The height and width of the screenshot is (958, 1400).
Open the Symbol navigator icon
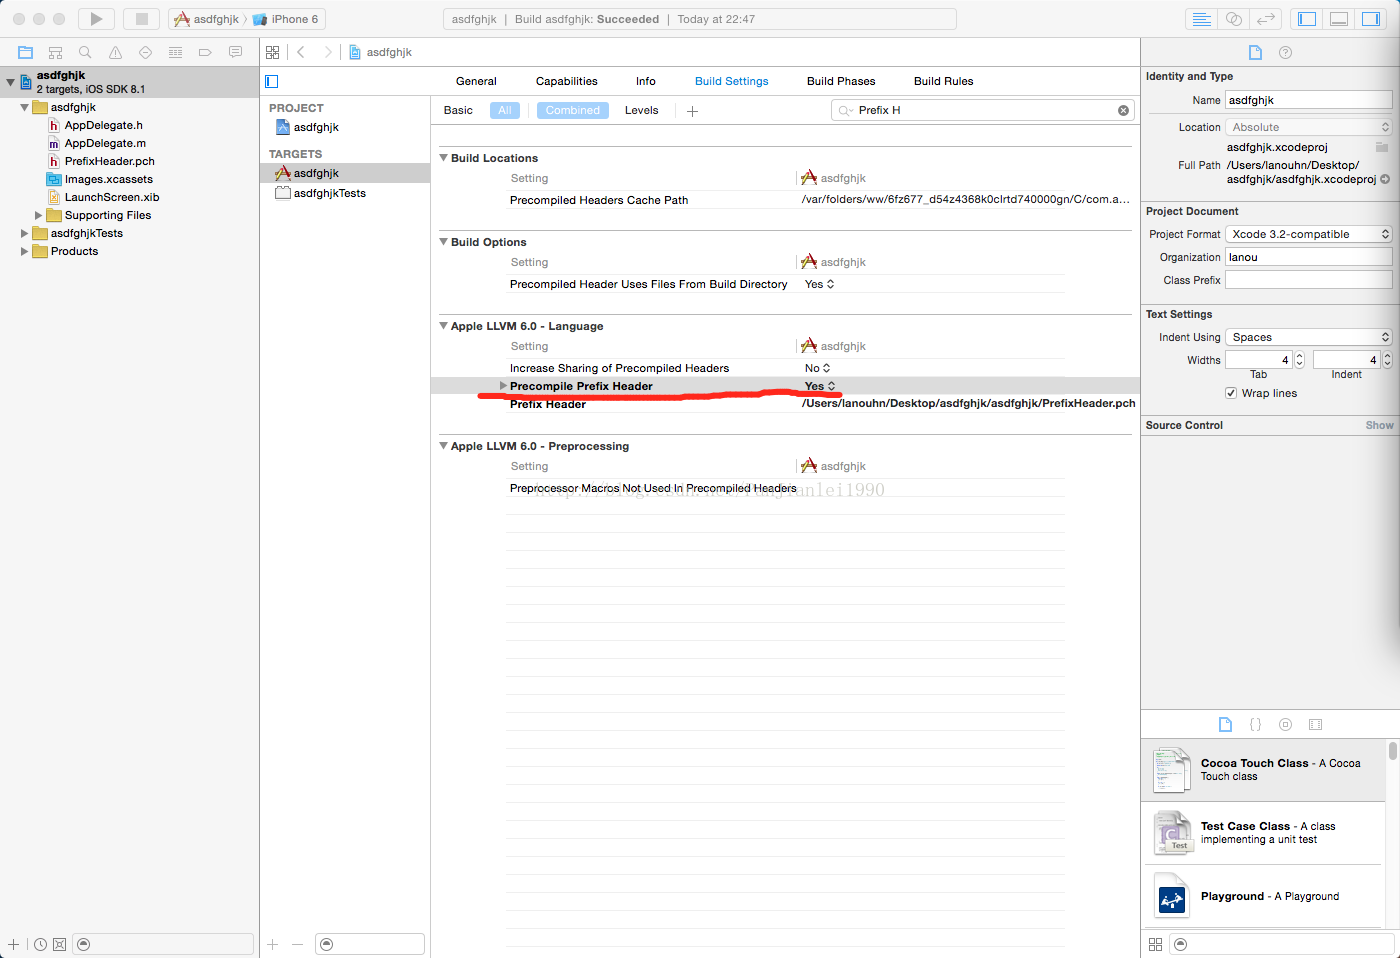point(56,52)
